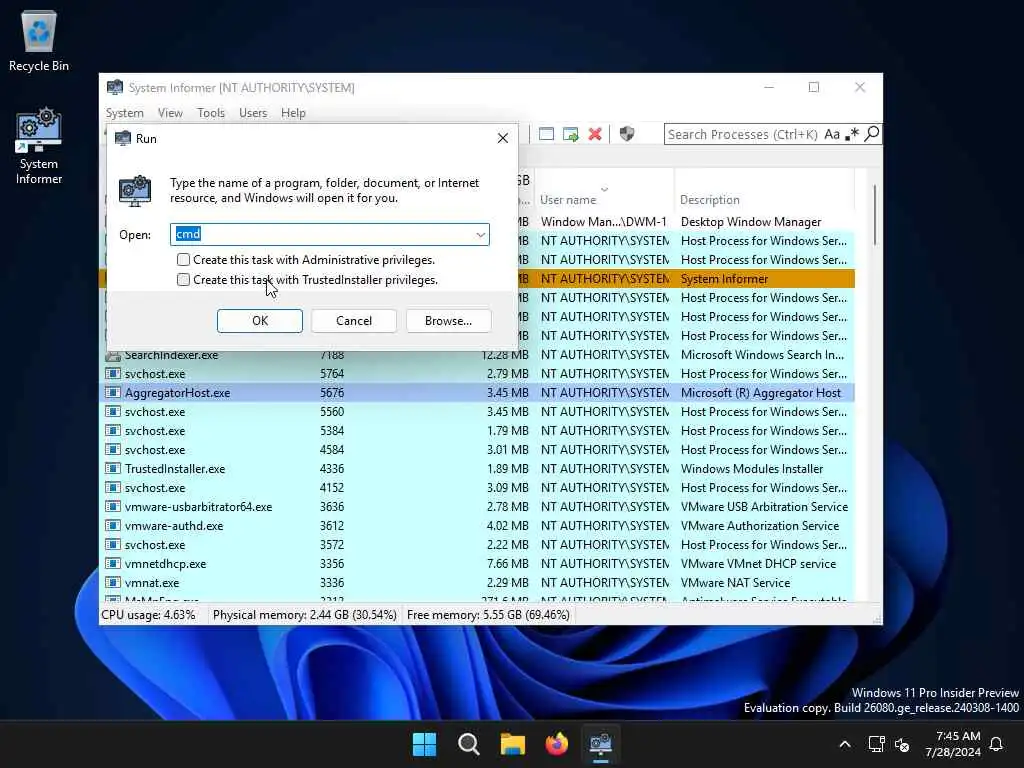Open the System menu

125,113
